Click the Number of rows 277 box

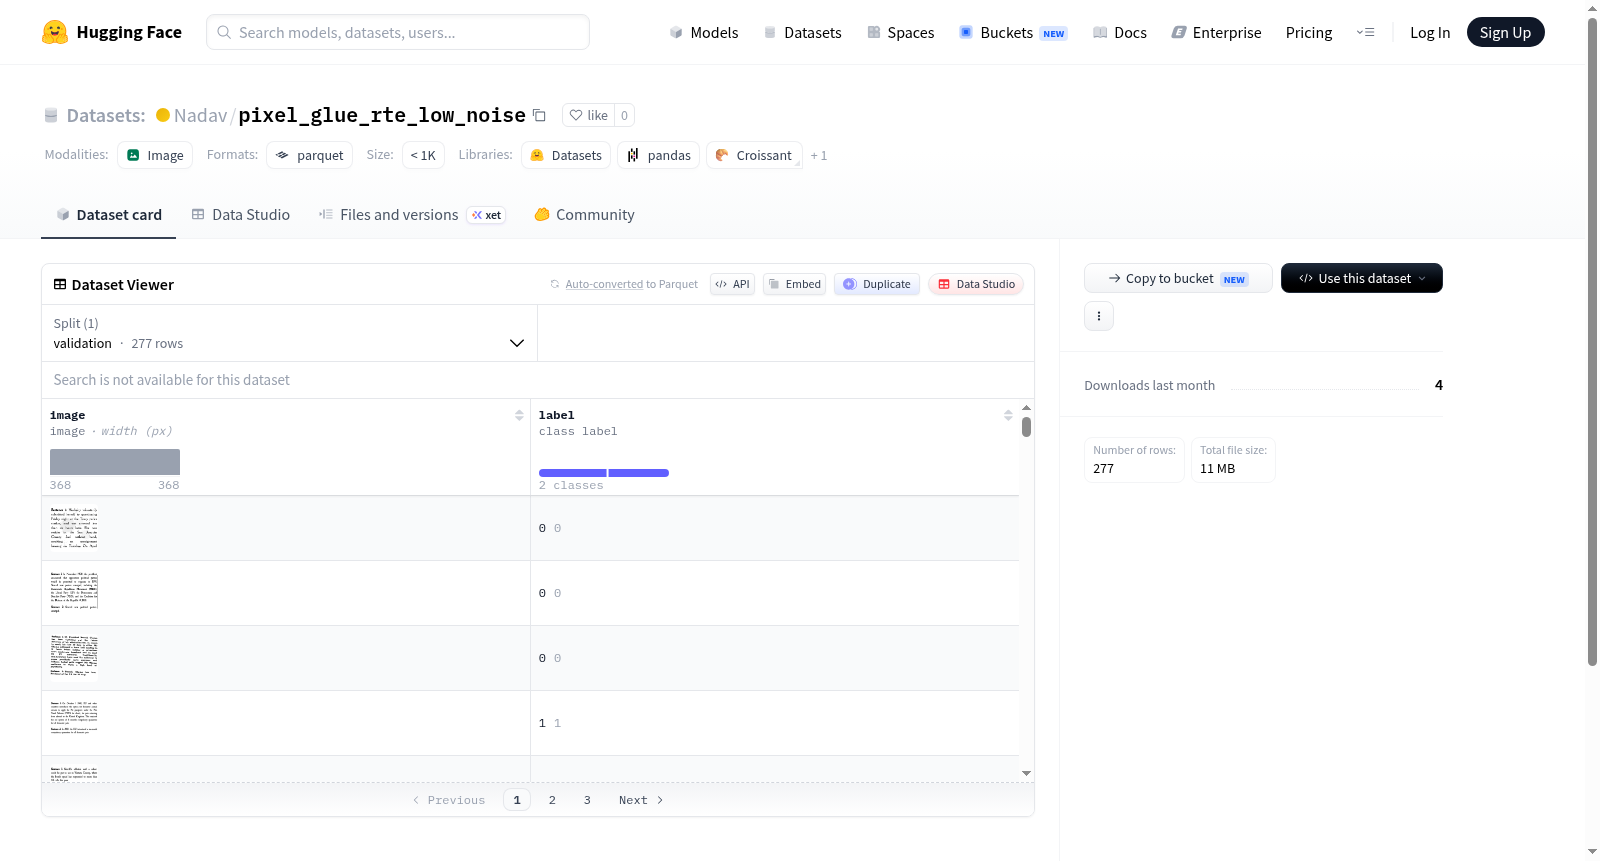(x=1134, y=460)
